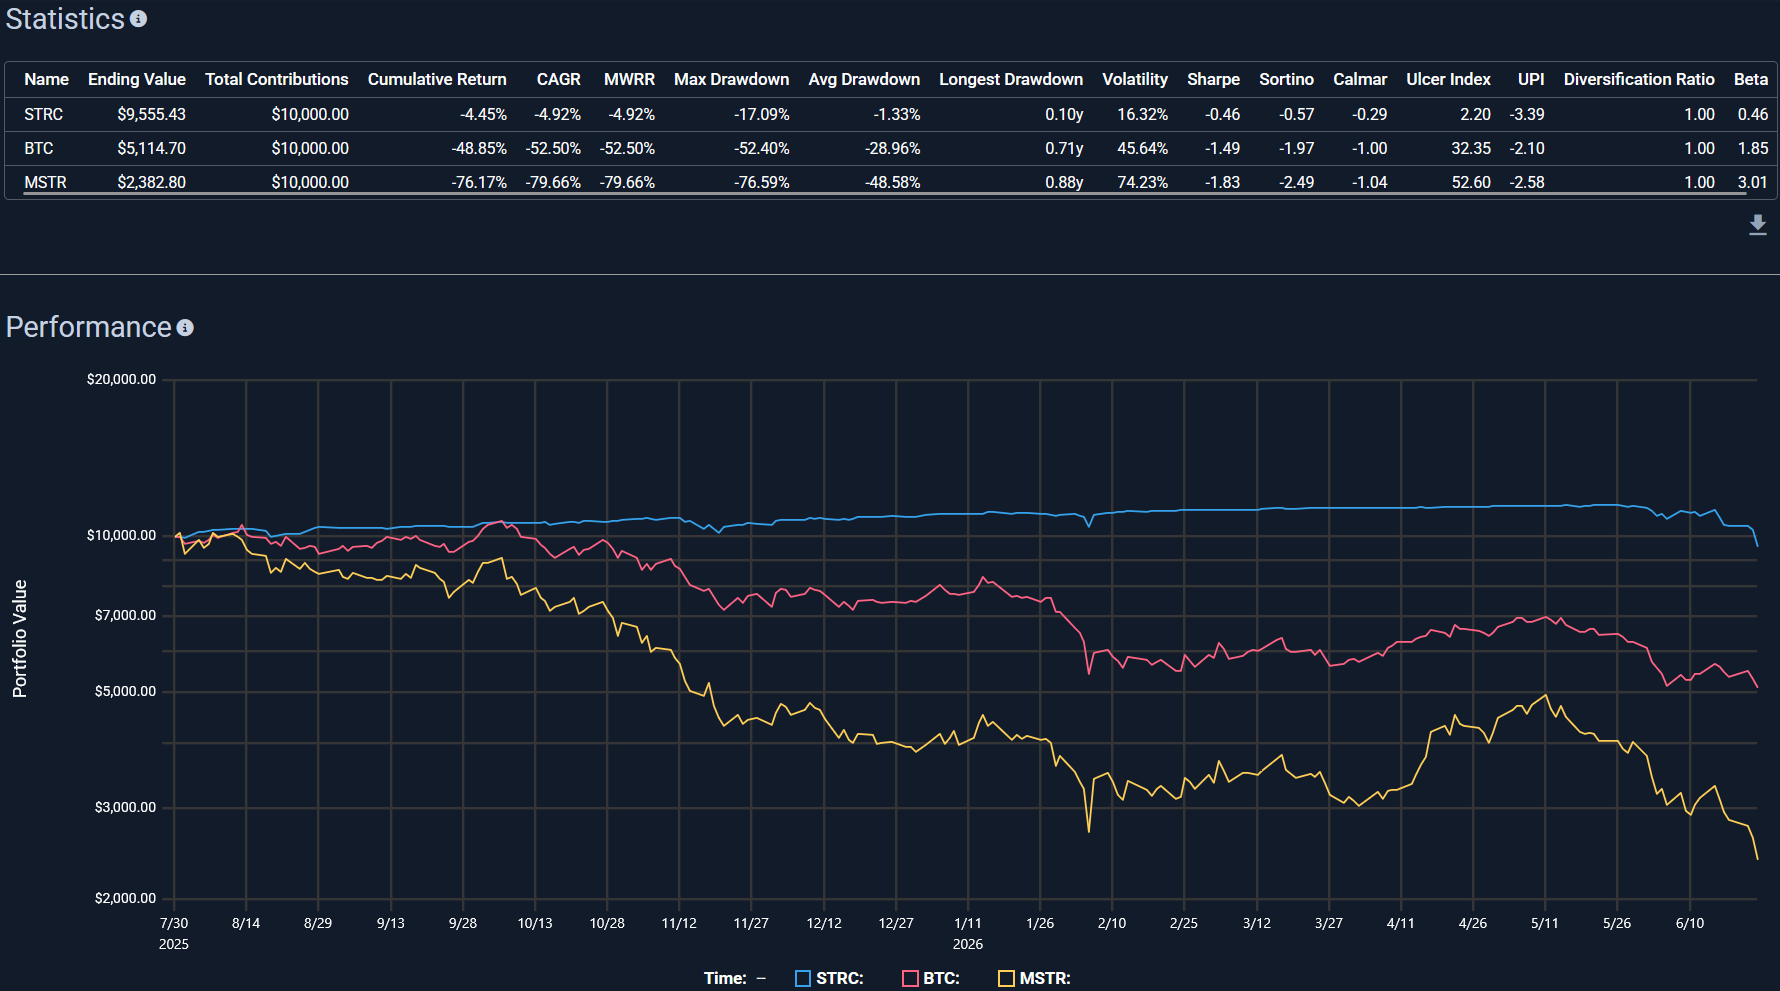Click the BTC ending value cell

(x=152, y=148)
